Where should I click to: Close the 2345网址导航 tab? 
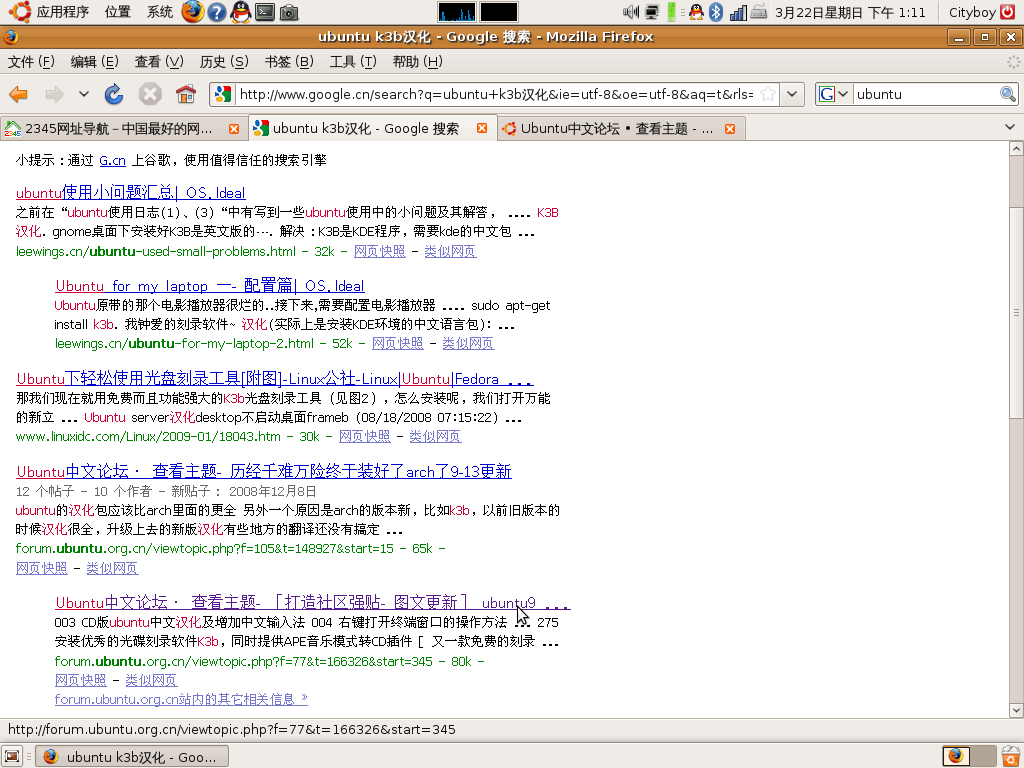(x=233, y=129)
